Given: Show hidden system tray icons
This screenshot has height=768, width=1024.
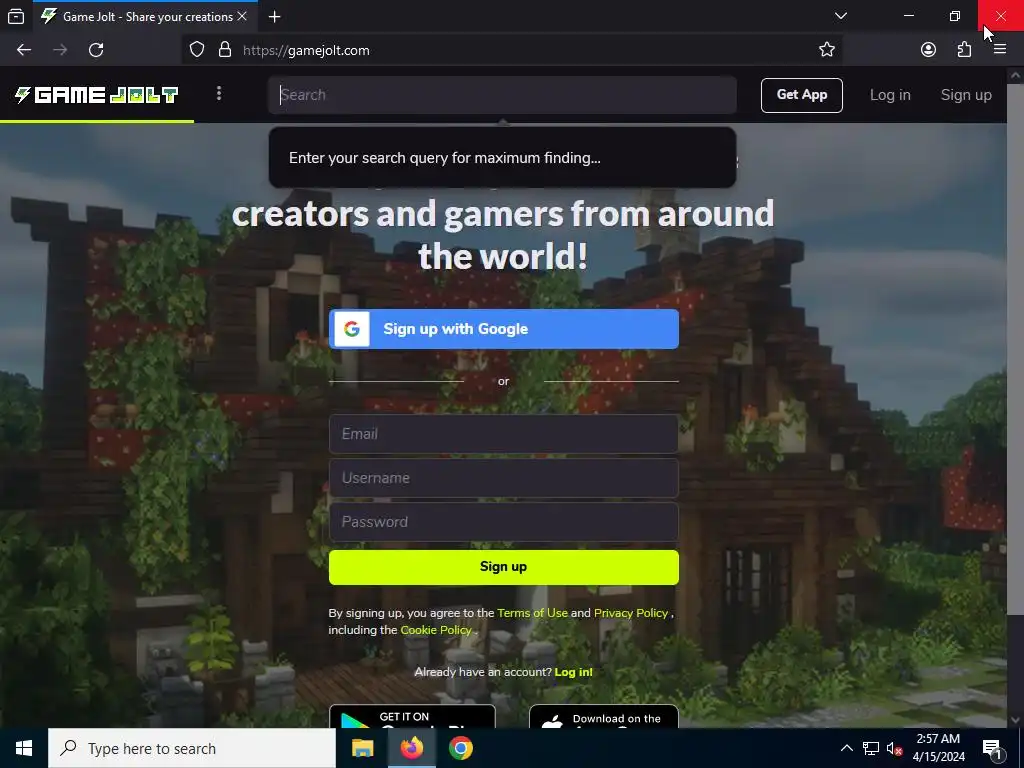Looking at the screenshot, I should click(x=846, y=748).
